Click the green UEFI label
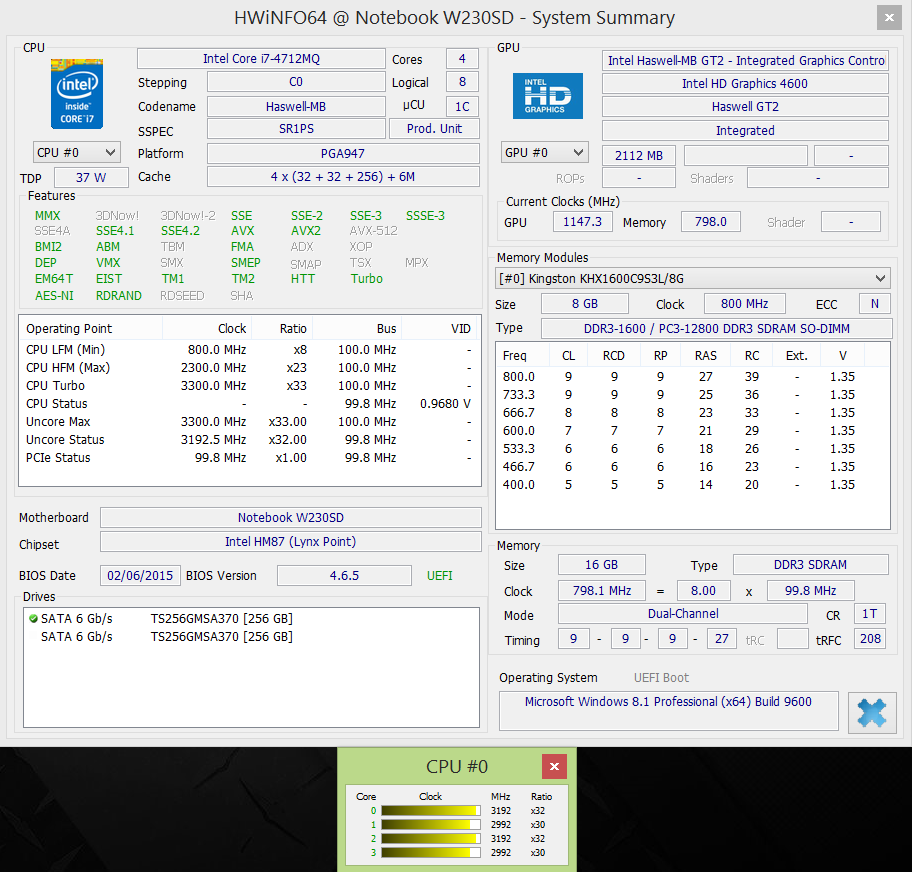 click(x=440, y=575)
